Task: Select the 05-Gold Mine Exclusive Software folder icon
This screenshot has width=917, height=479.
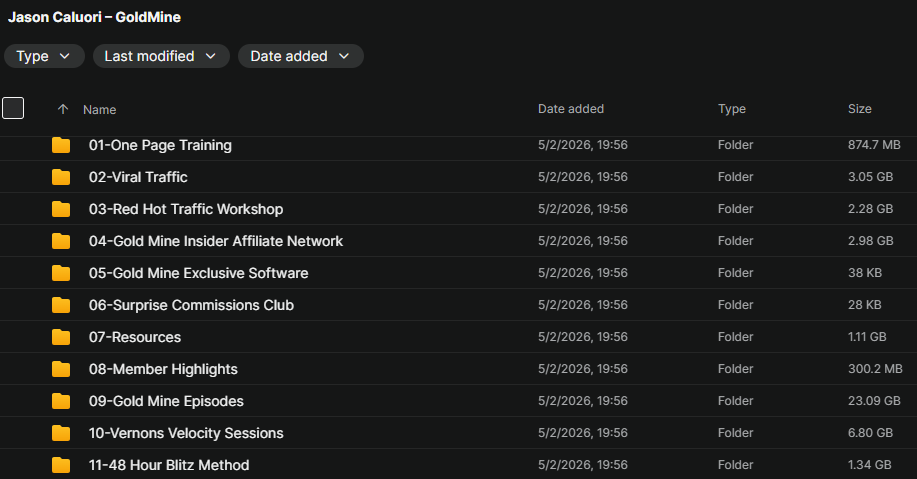Action: point(61,273)
